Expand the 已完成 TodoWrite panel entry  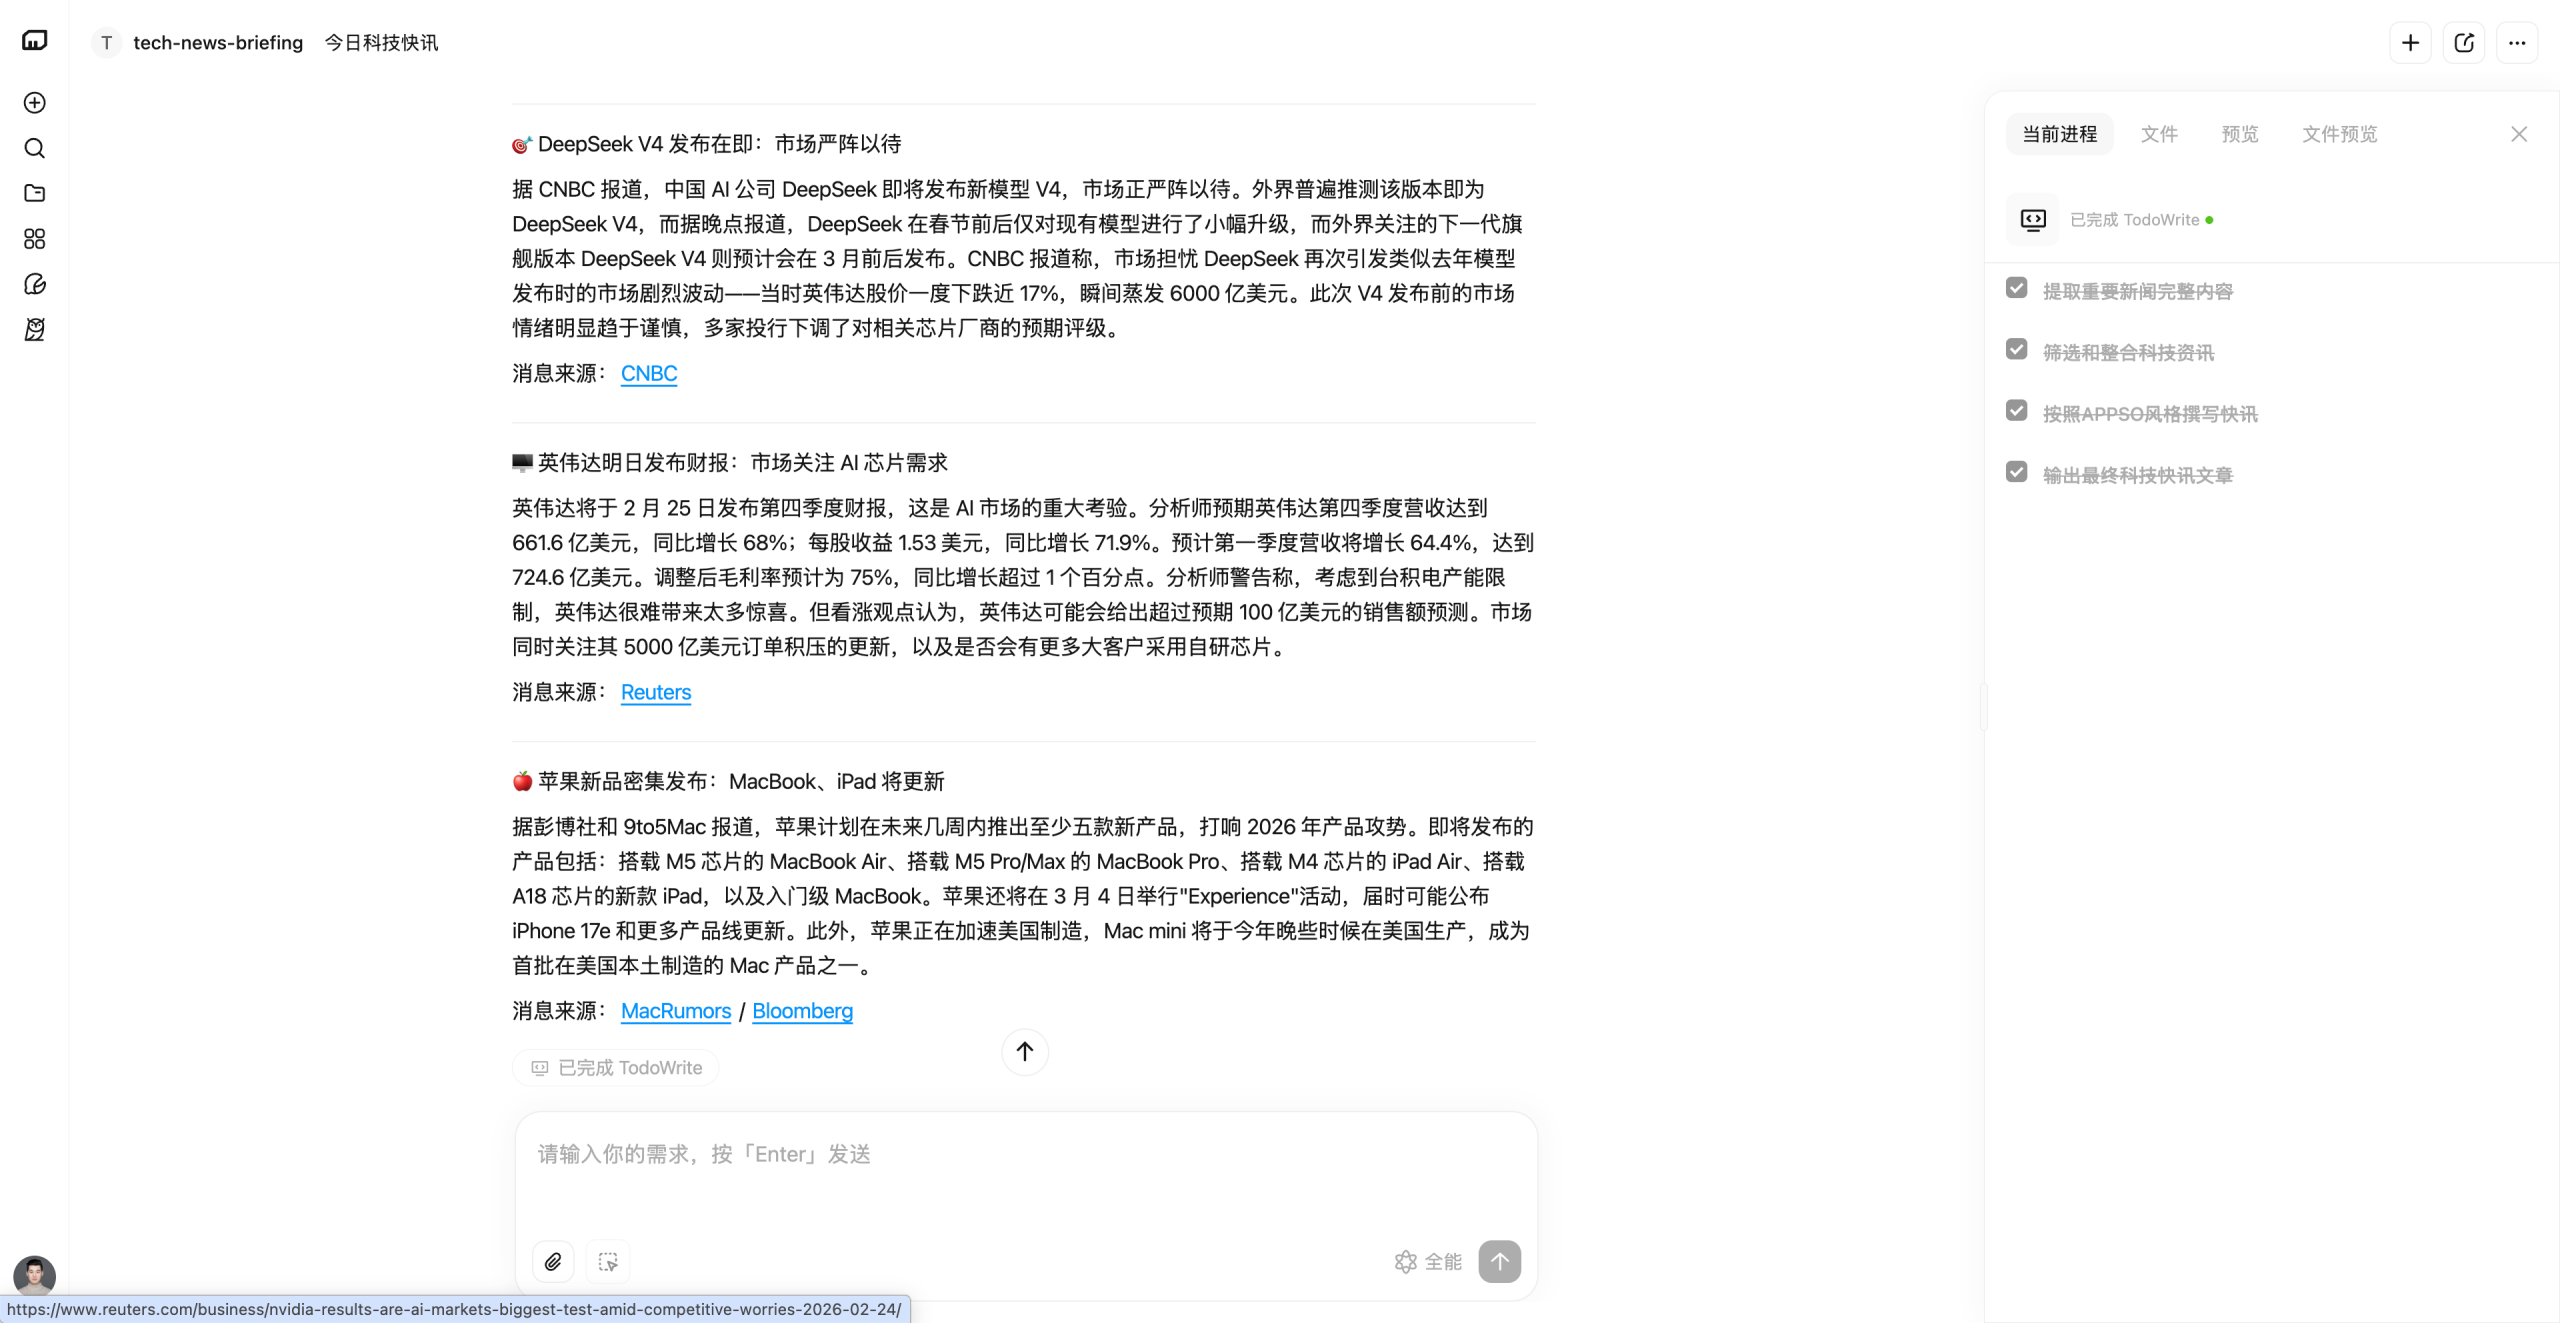tap(2134, 220)
